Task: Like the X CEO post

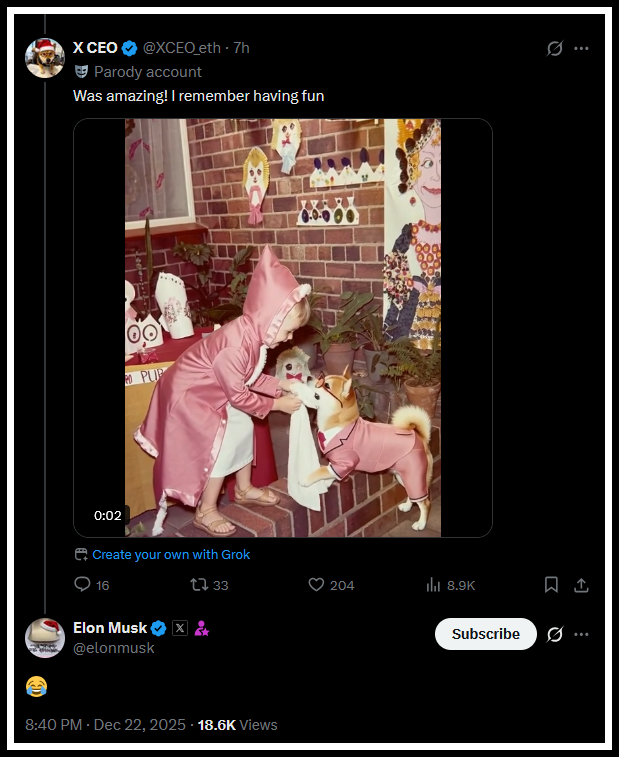Action: click(x=316, y=585)
